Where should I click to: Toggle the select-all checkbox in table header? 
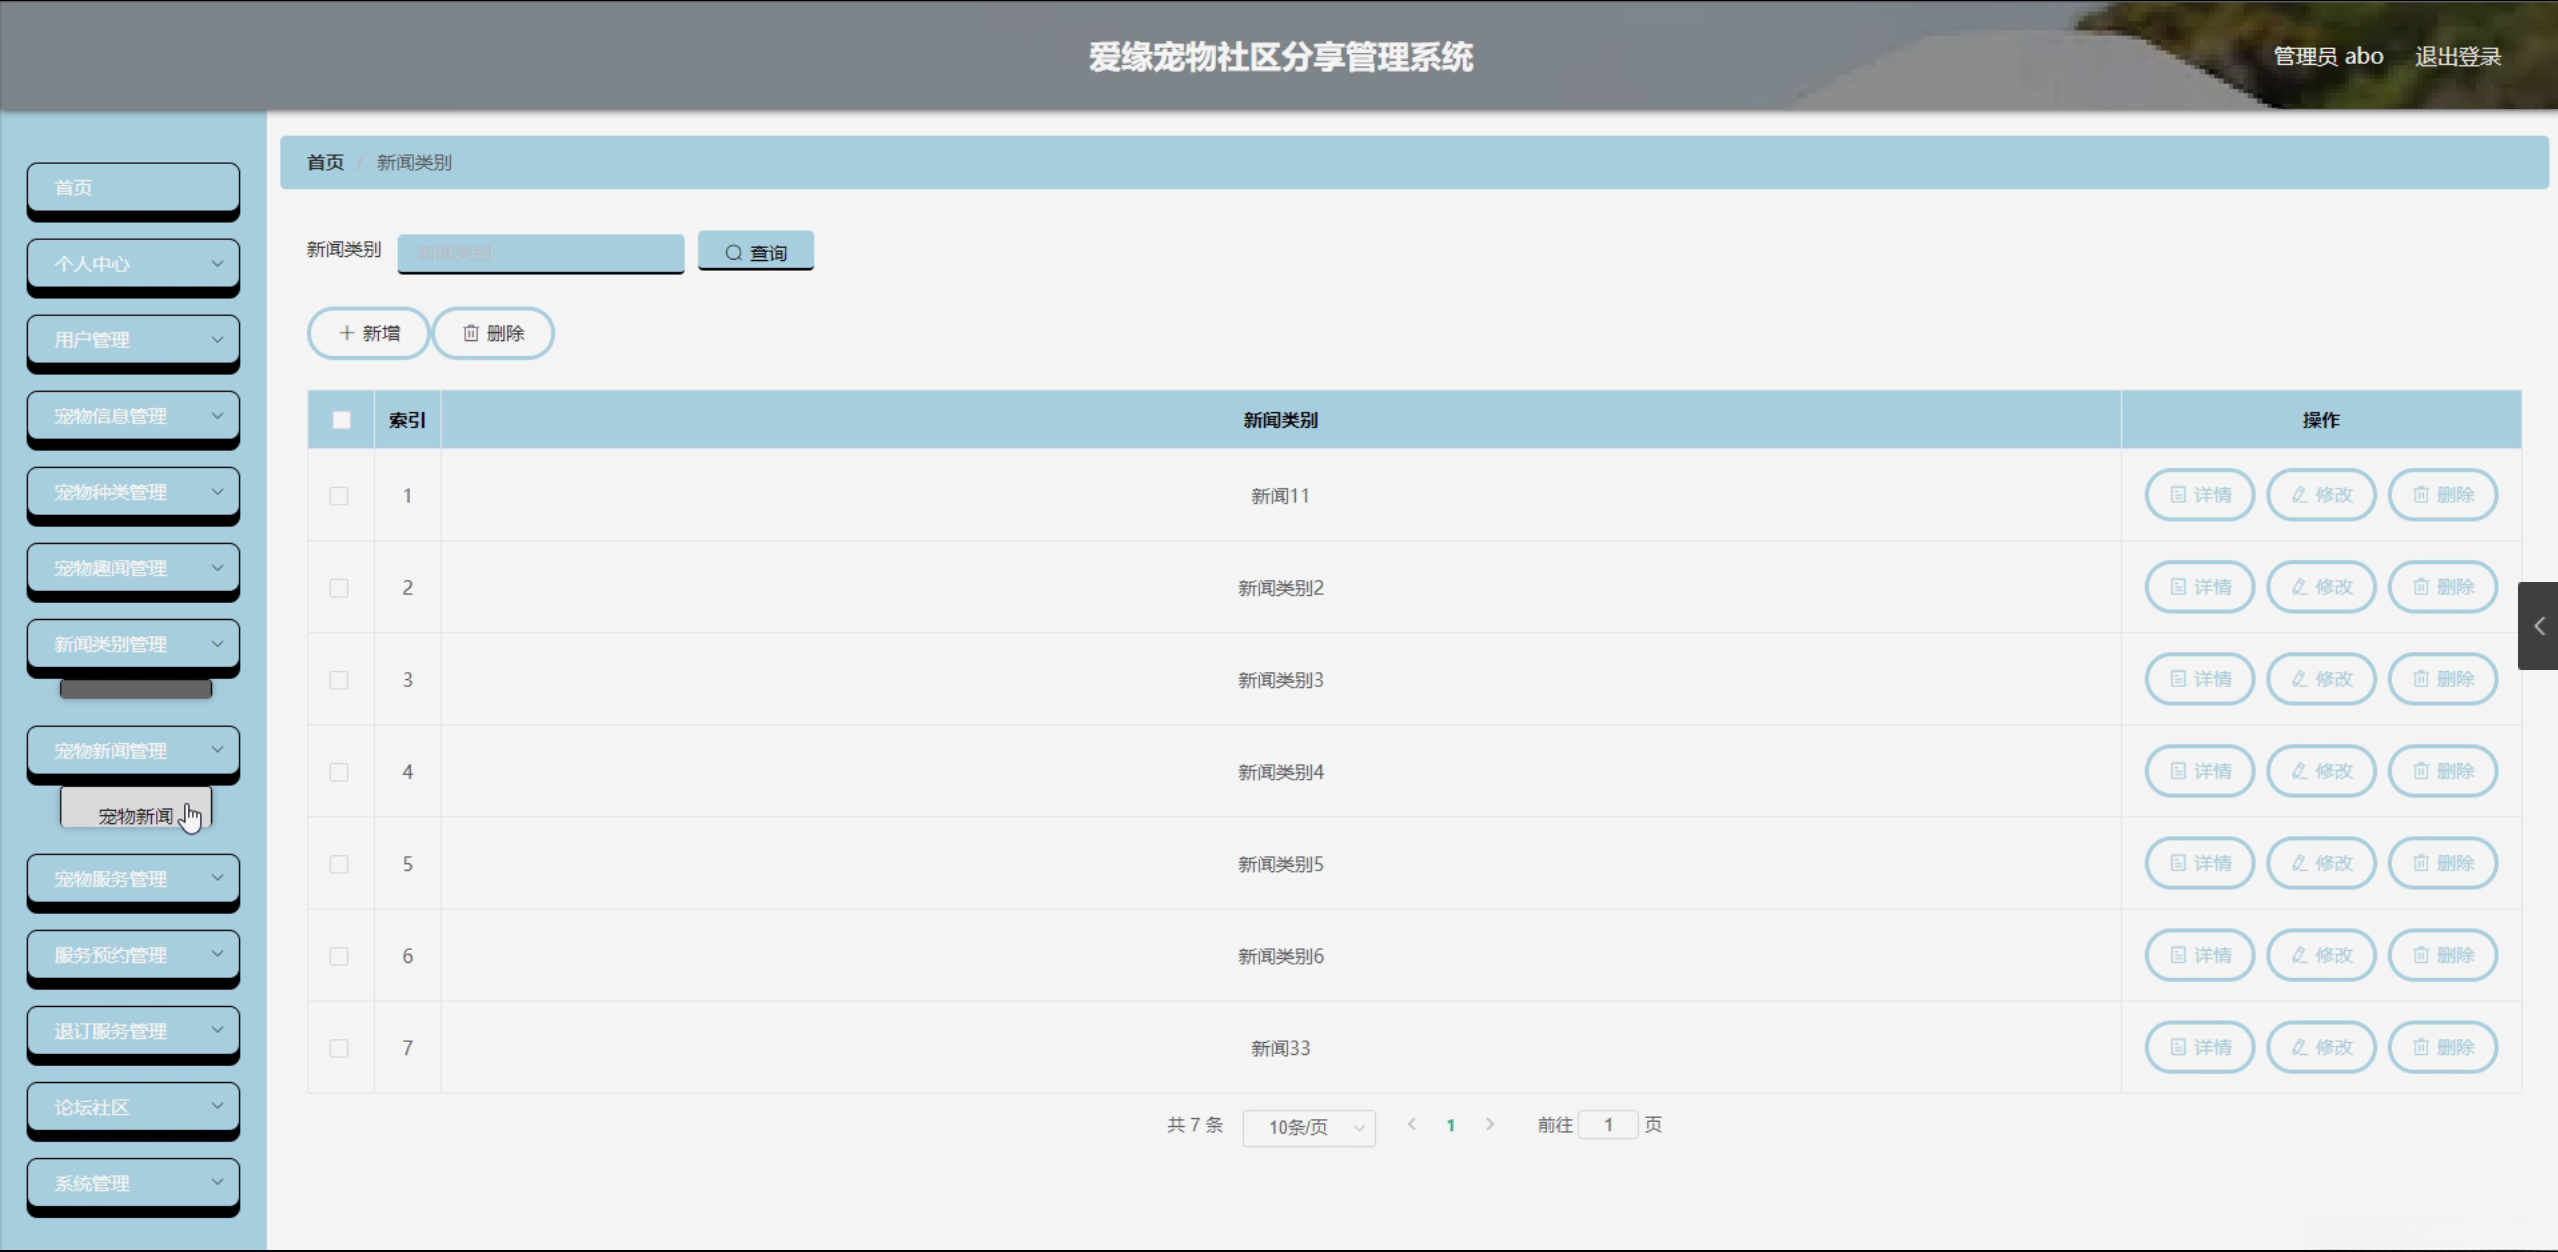tap(341, 420)
